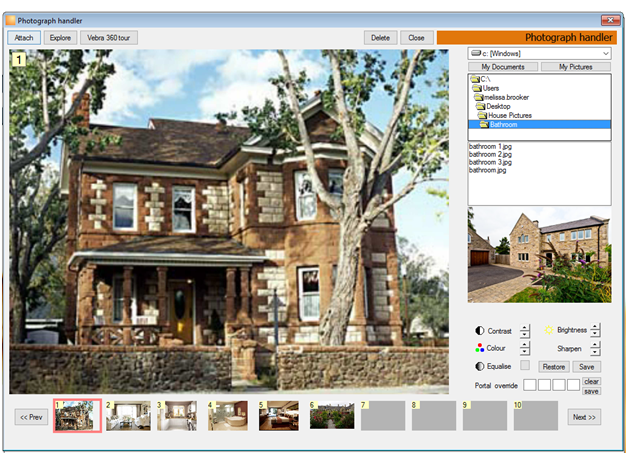Switch to My Pictures location

[576, 67]
